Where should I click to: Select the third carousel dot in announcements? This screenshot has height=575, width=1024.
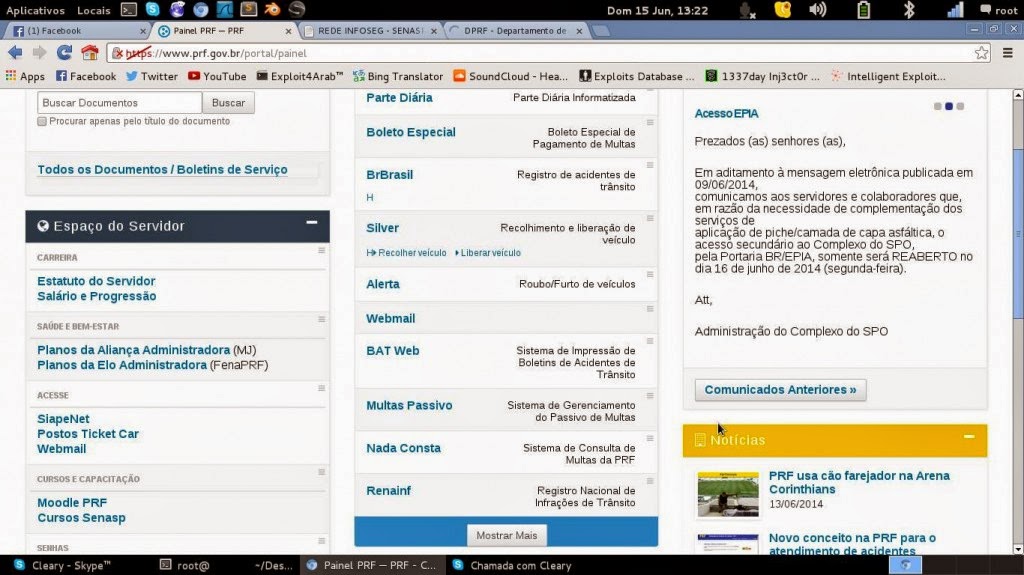tap(960, 106)
